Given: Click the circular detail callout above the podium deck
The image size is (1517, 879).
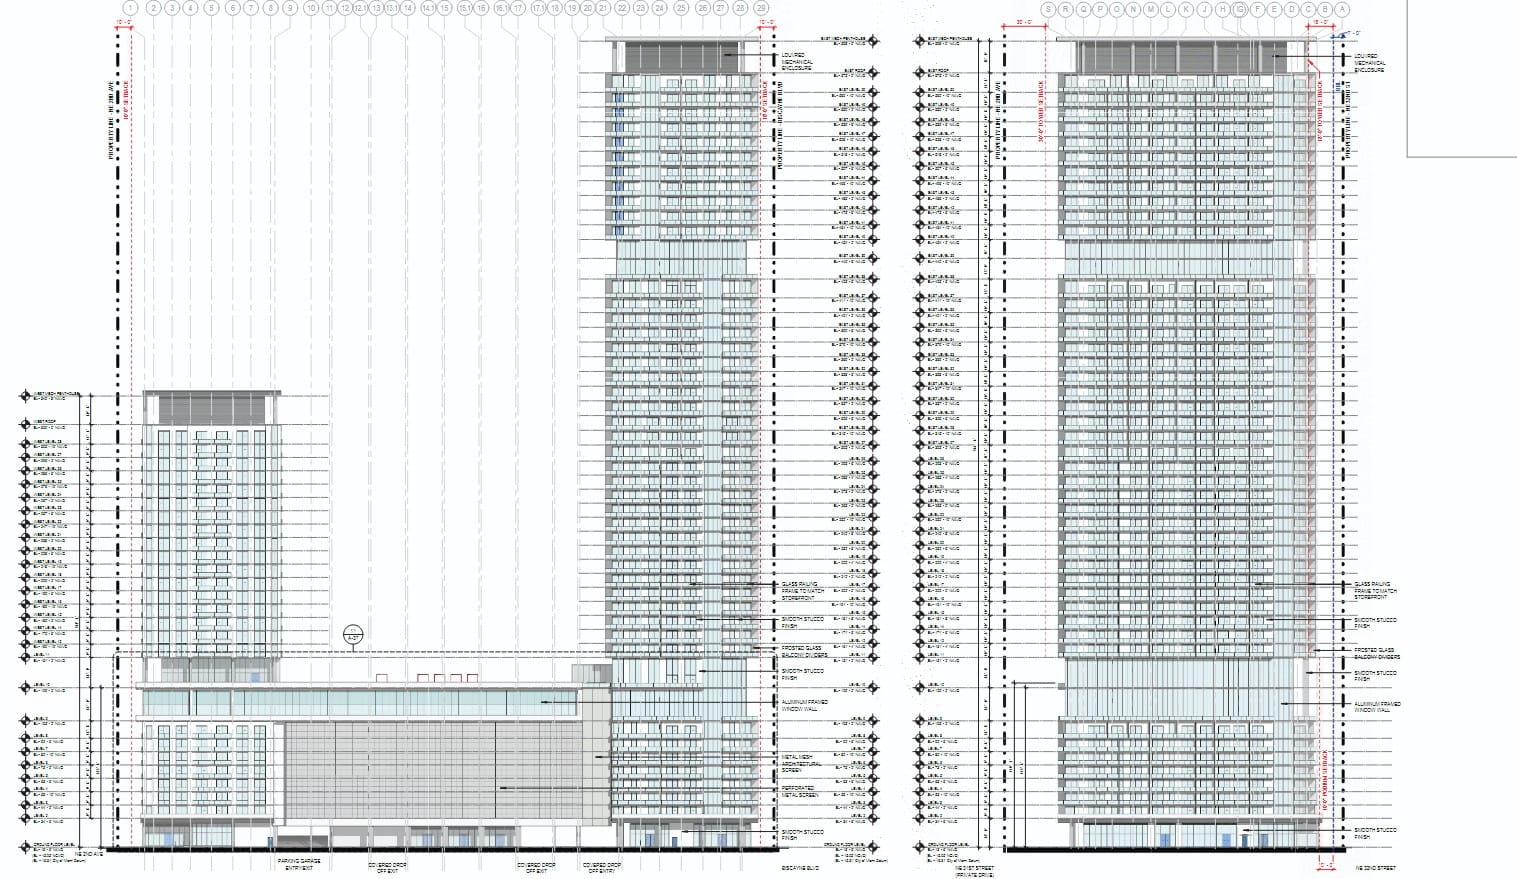Looking at the screenshot, I should tap(353, 633).
